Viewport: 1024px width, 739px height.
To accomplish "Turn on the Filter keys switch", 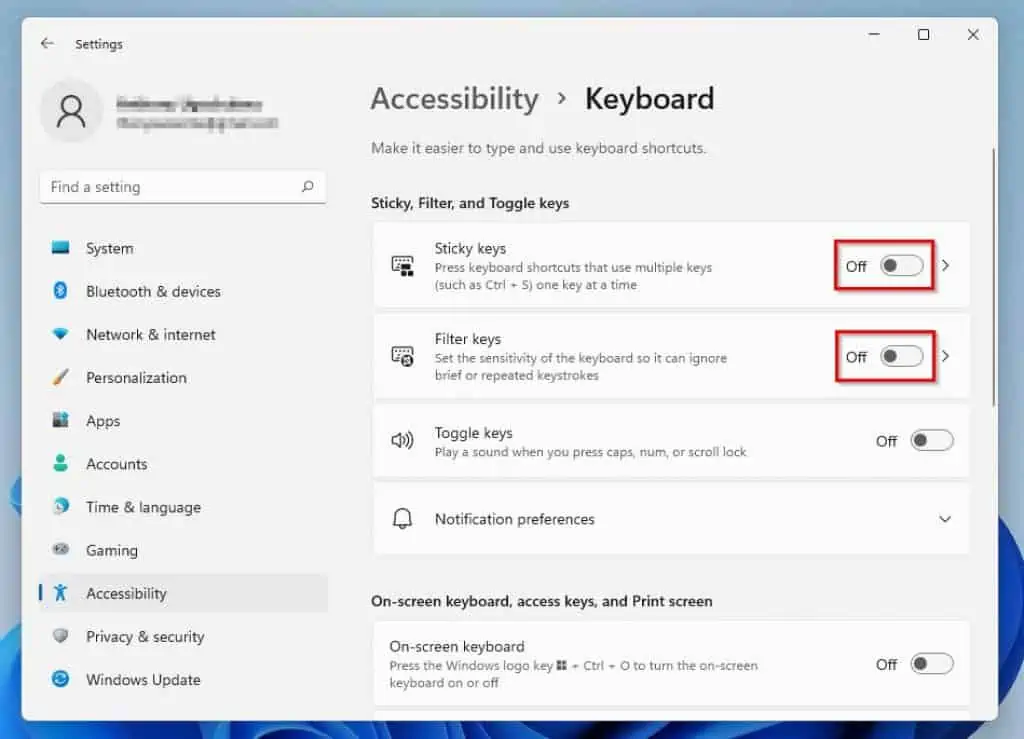I will pos(902,356).
